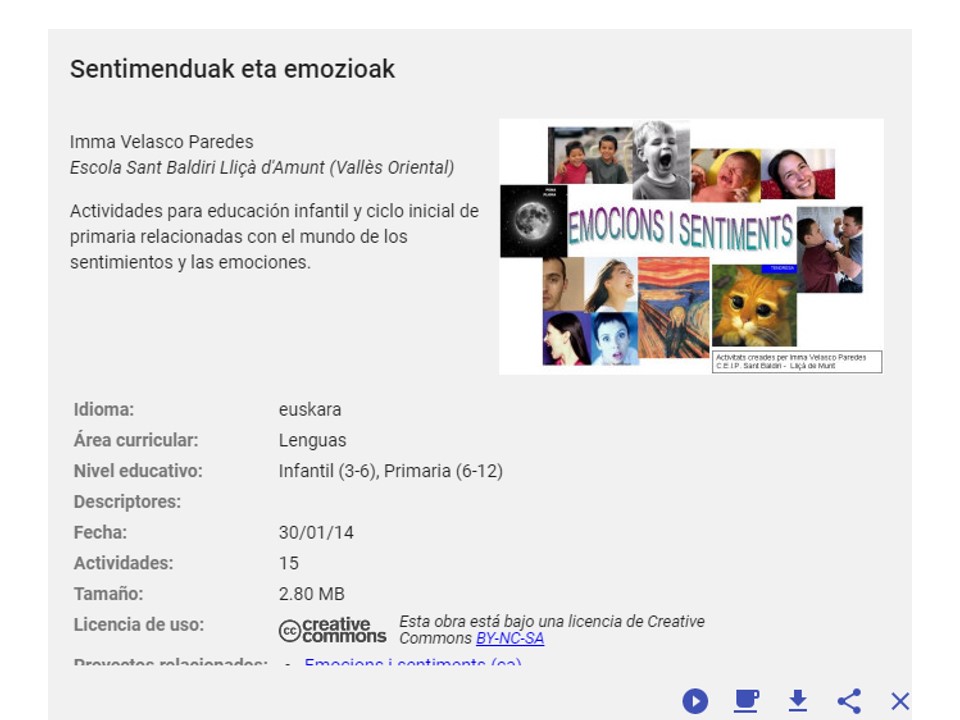
Task: Click the Área curricular label
Action: pos(136,440)
